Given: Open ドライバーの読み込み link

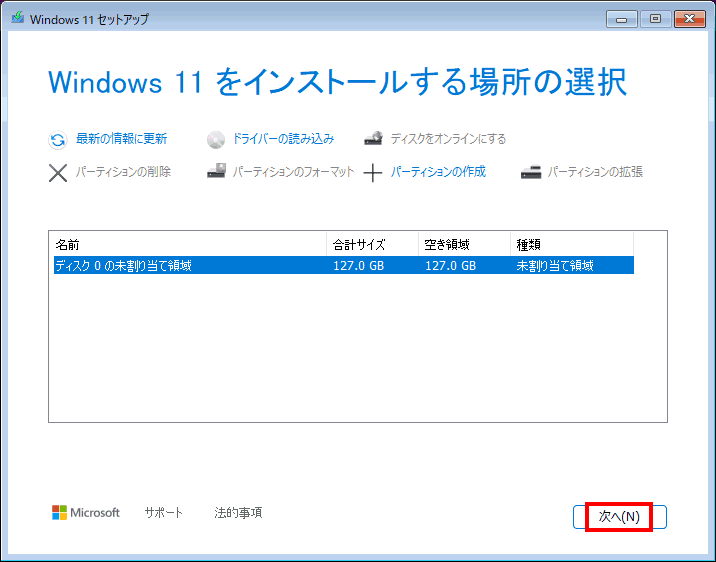Looking at the screenshot, I should 284,139.
